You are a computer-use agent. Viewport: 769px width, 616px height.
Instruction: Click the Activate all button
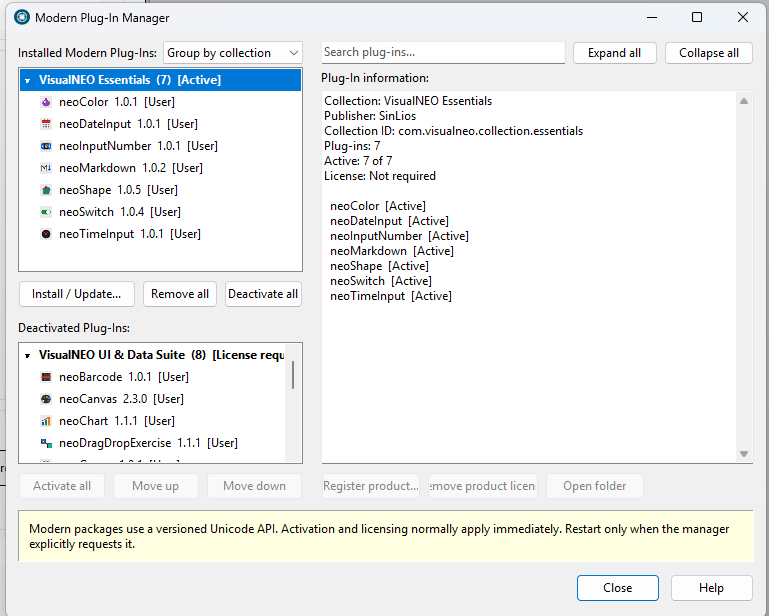point(62,486)
